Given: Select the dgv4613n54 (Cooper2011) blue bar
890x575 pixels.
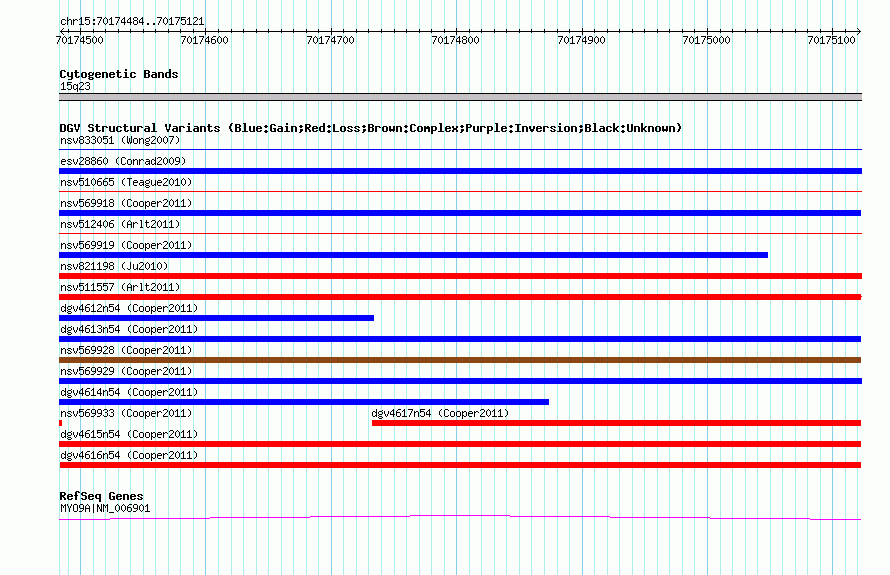Looking at the screenshot, I should [x=460, y=339].
